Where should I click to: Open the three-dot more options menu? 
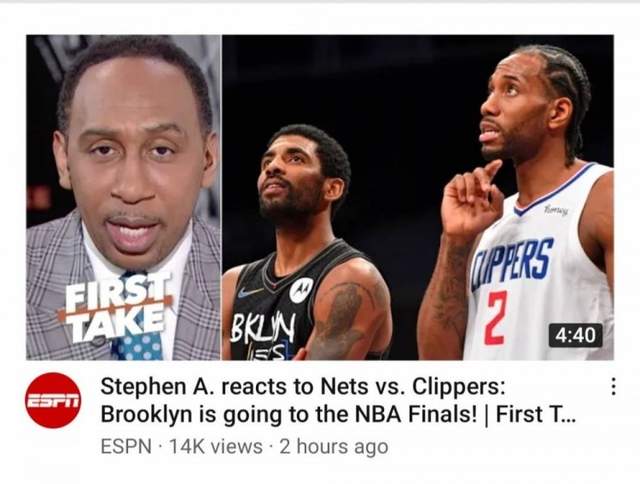[x=613, y=386]
